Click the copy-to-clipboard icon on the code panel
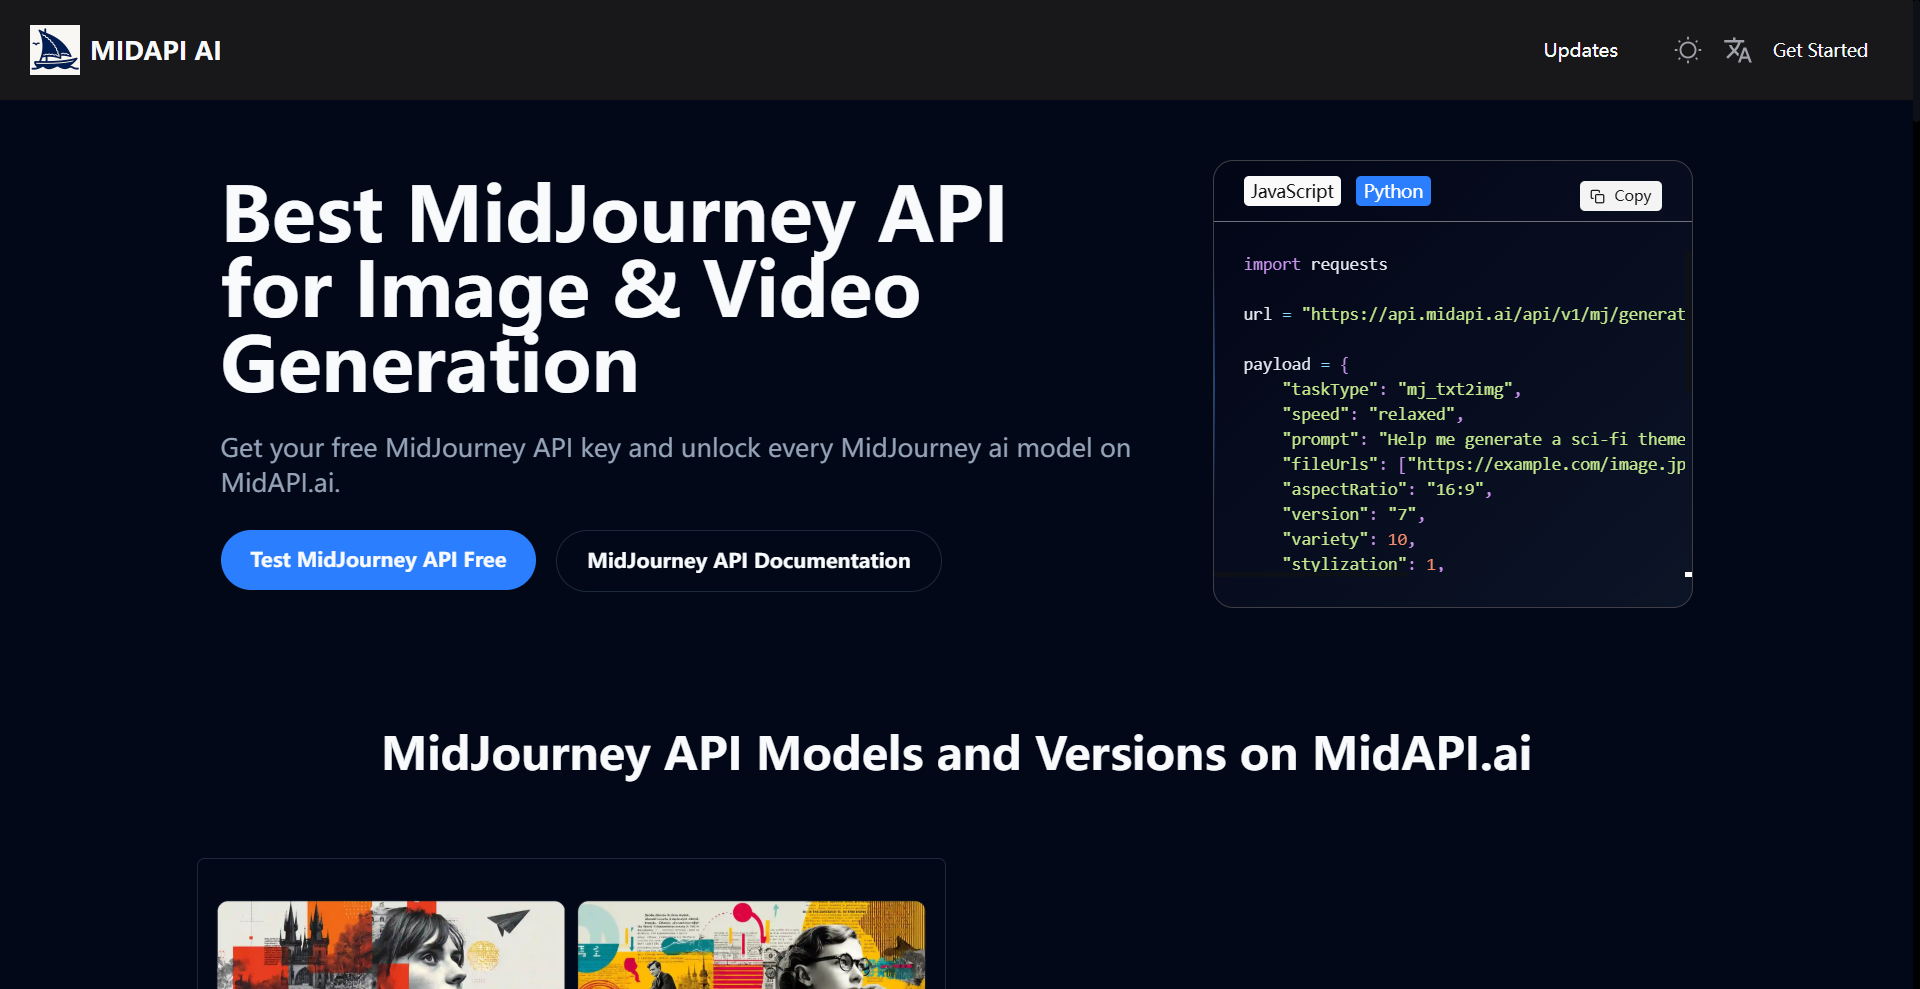This screenshot has width=1920, height=989. coord(1596,196)
